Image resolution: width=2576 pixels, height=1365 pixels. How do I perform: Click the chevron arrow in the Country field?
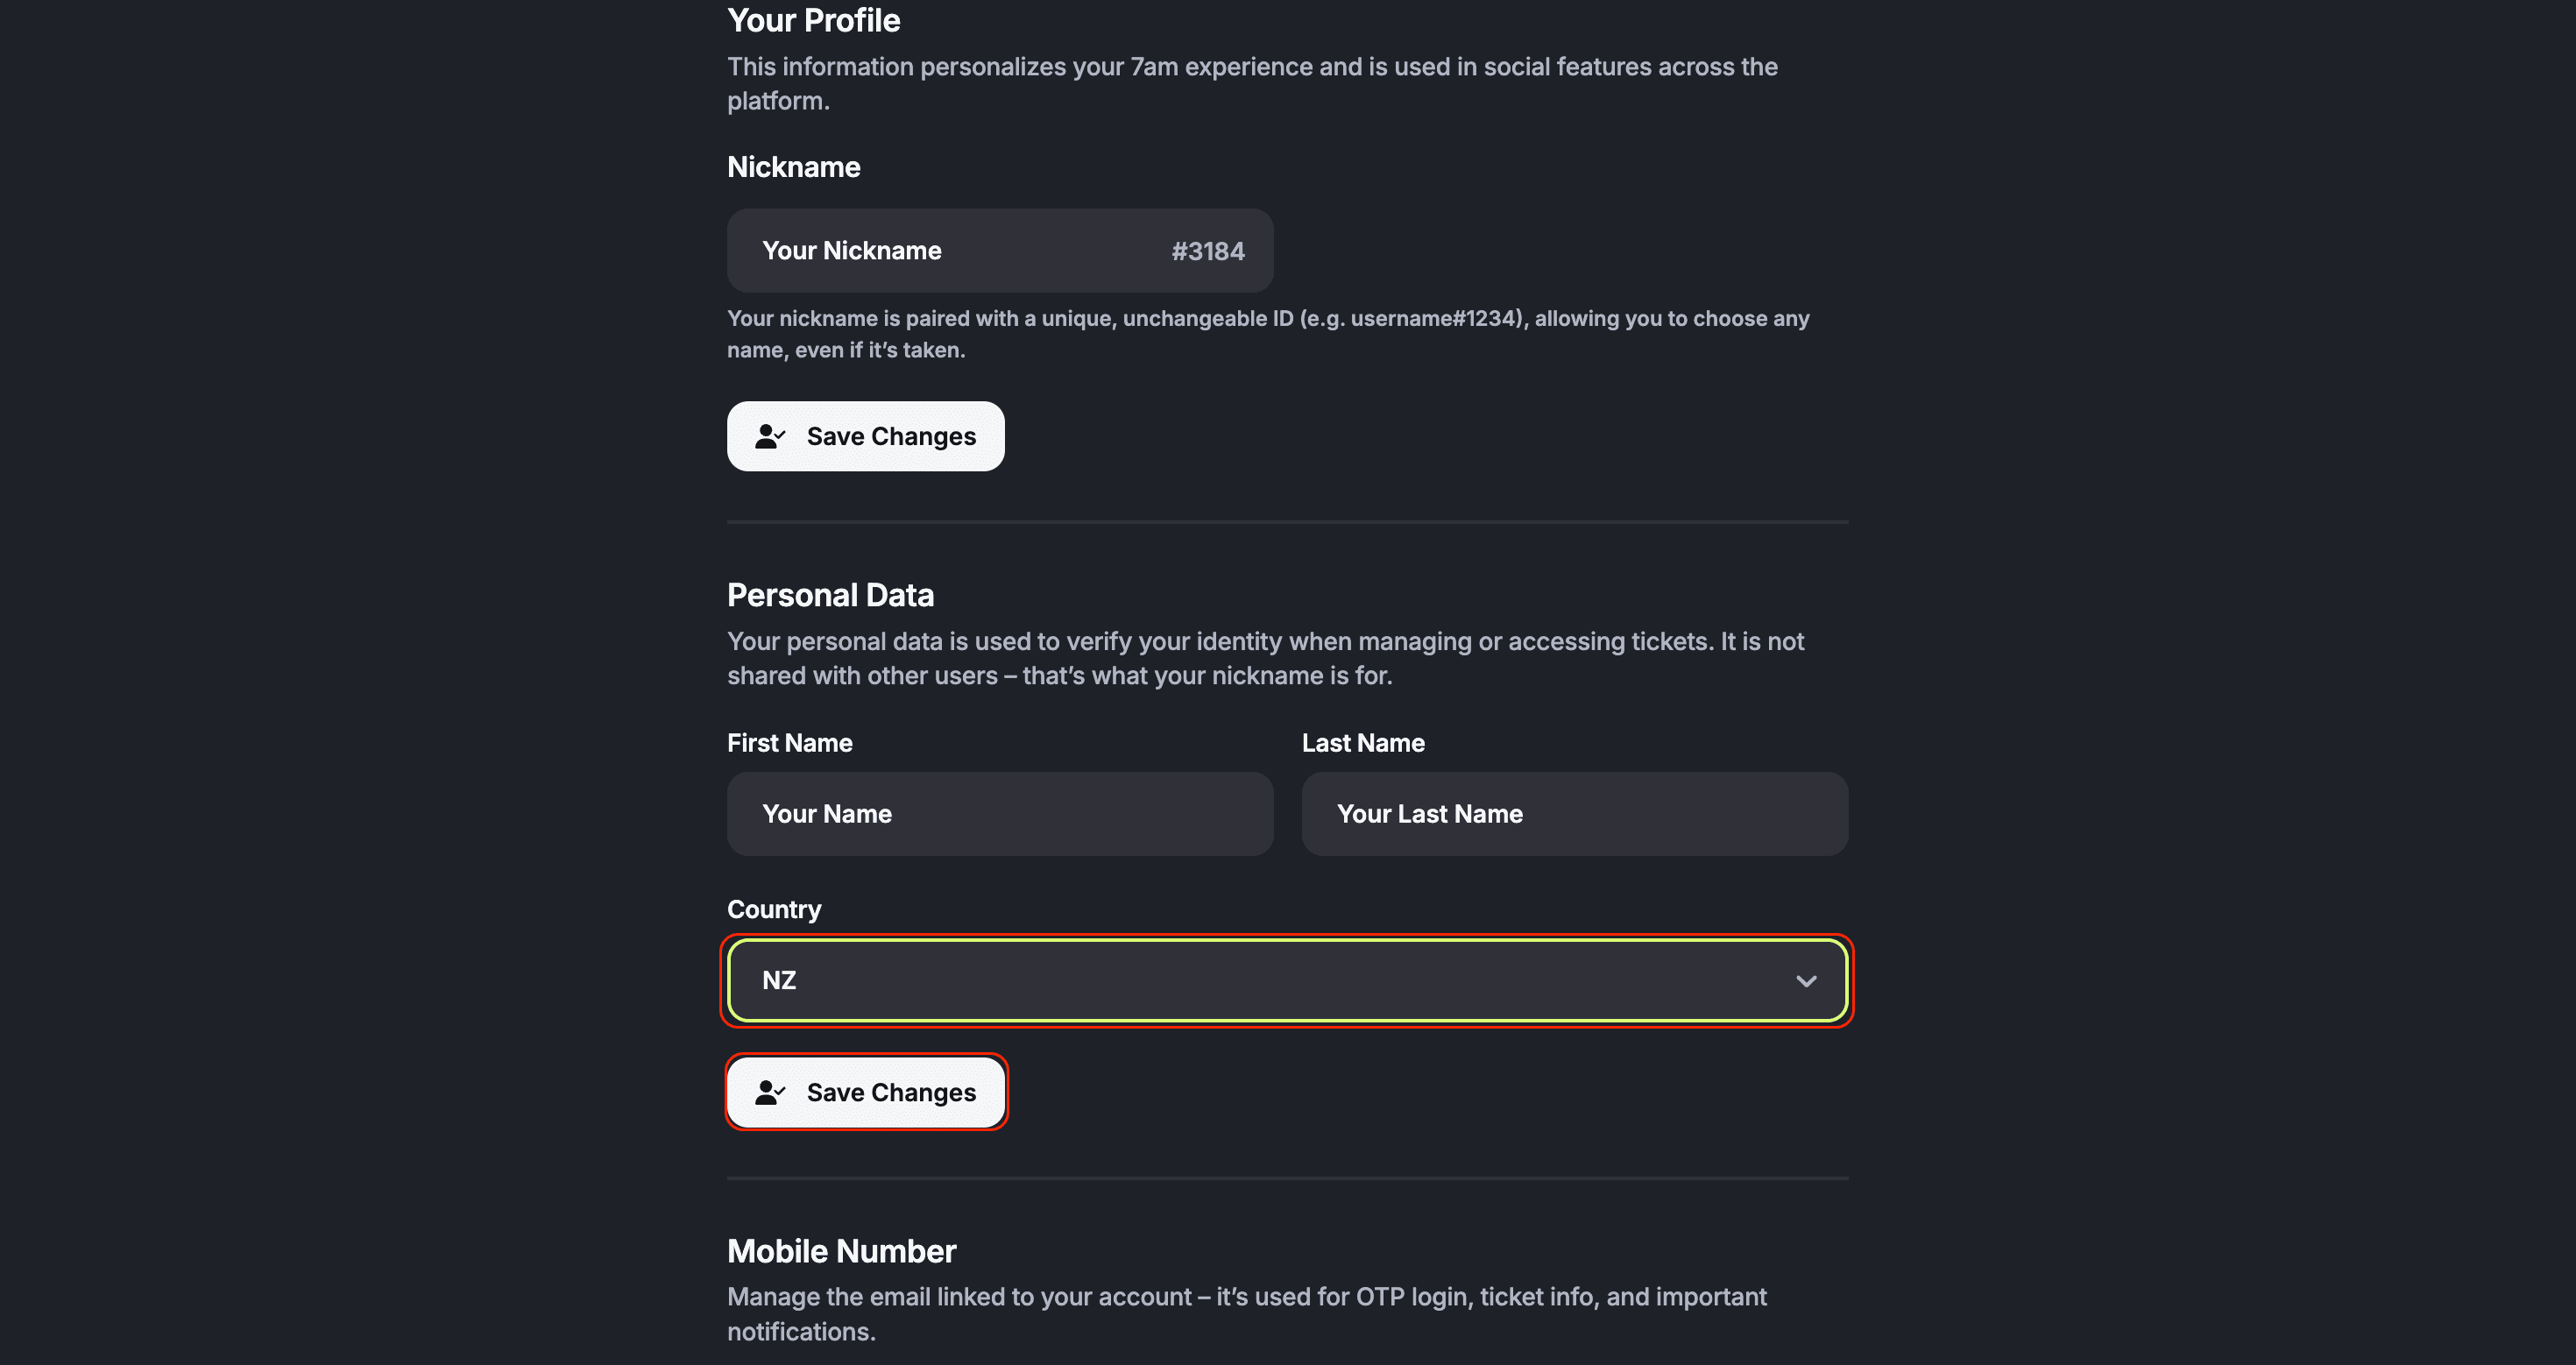(x=1805, y=981)
